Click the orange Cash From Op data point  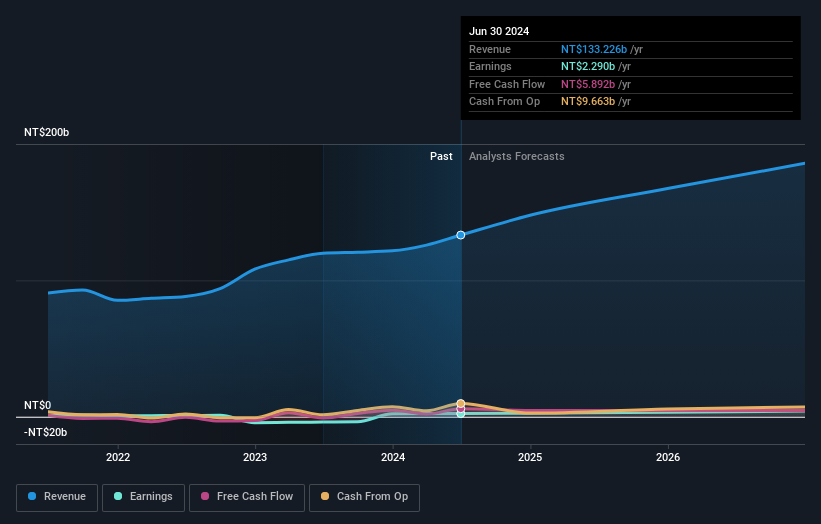461,404
